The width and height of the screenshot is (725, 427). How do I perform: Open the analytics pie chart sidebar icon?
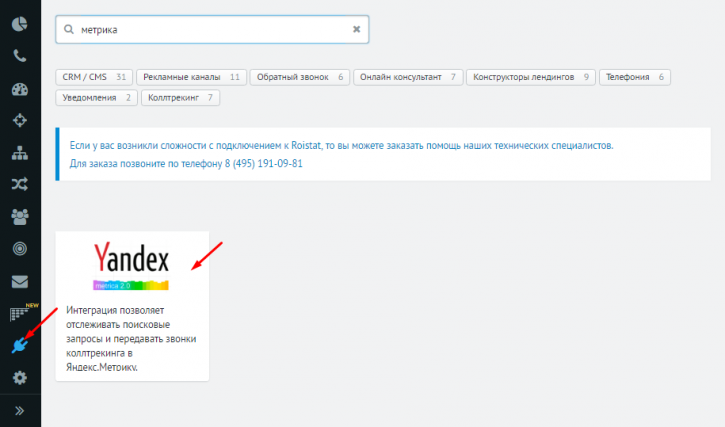(19, 24)
